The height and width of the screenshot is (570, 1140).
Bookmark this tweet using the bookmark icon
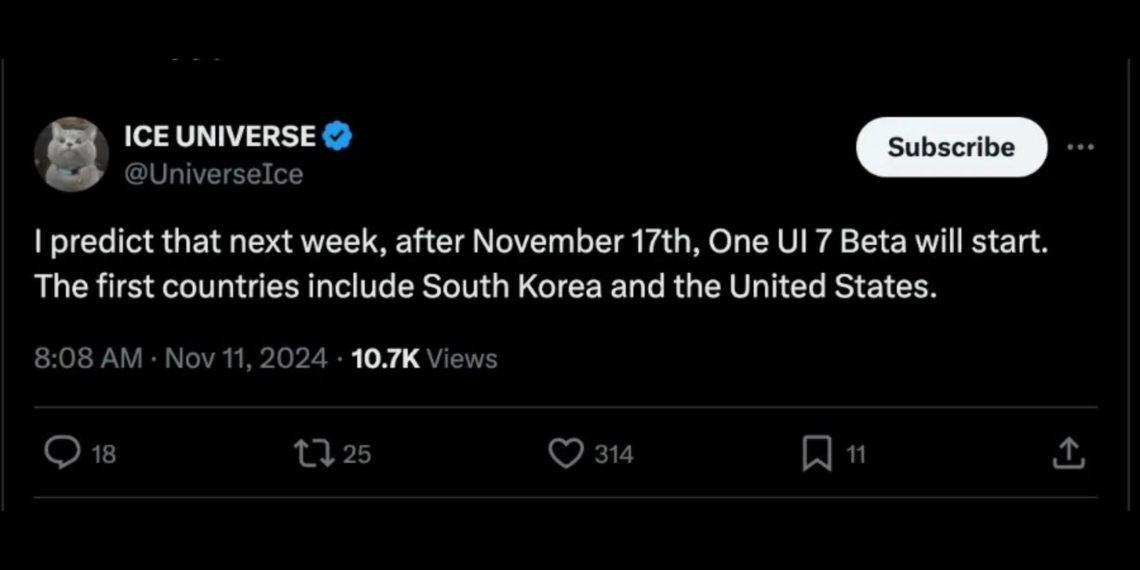[816, 454]
